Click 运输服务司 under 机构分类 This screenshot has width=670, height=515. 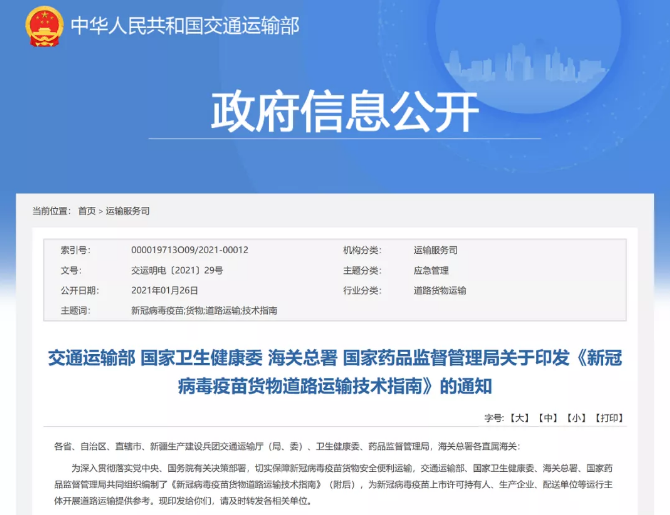(x=435, y=250)
